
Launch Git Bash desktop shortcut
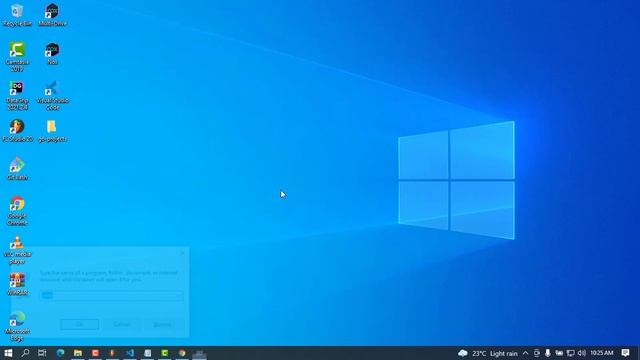[x=17, y=169]
